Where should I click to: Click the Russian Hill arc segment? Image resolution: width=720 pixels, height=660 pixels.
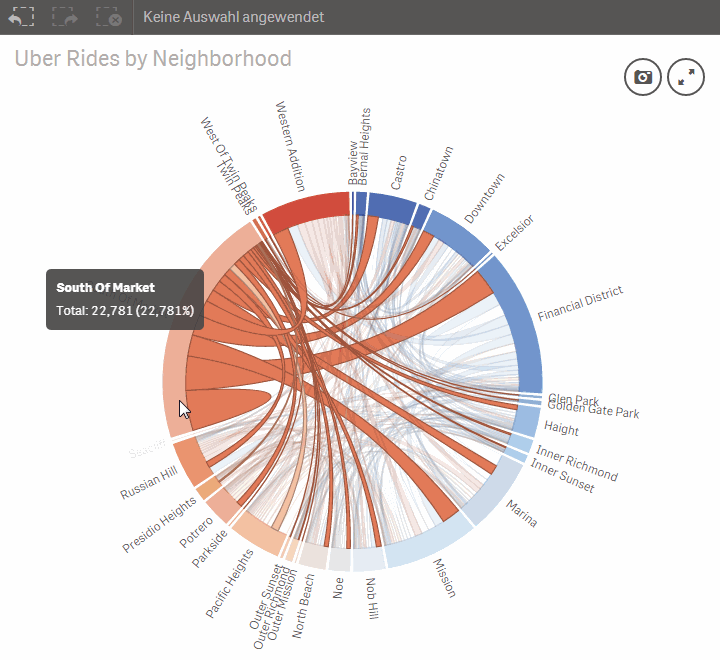point(191,462)
